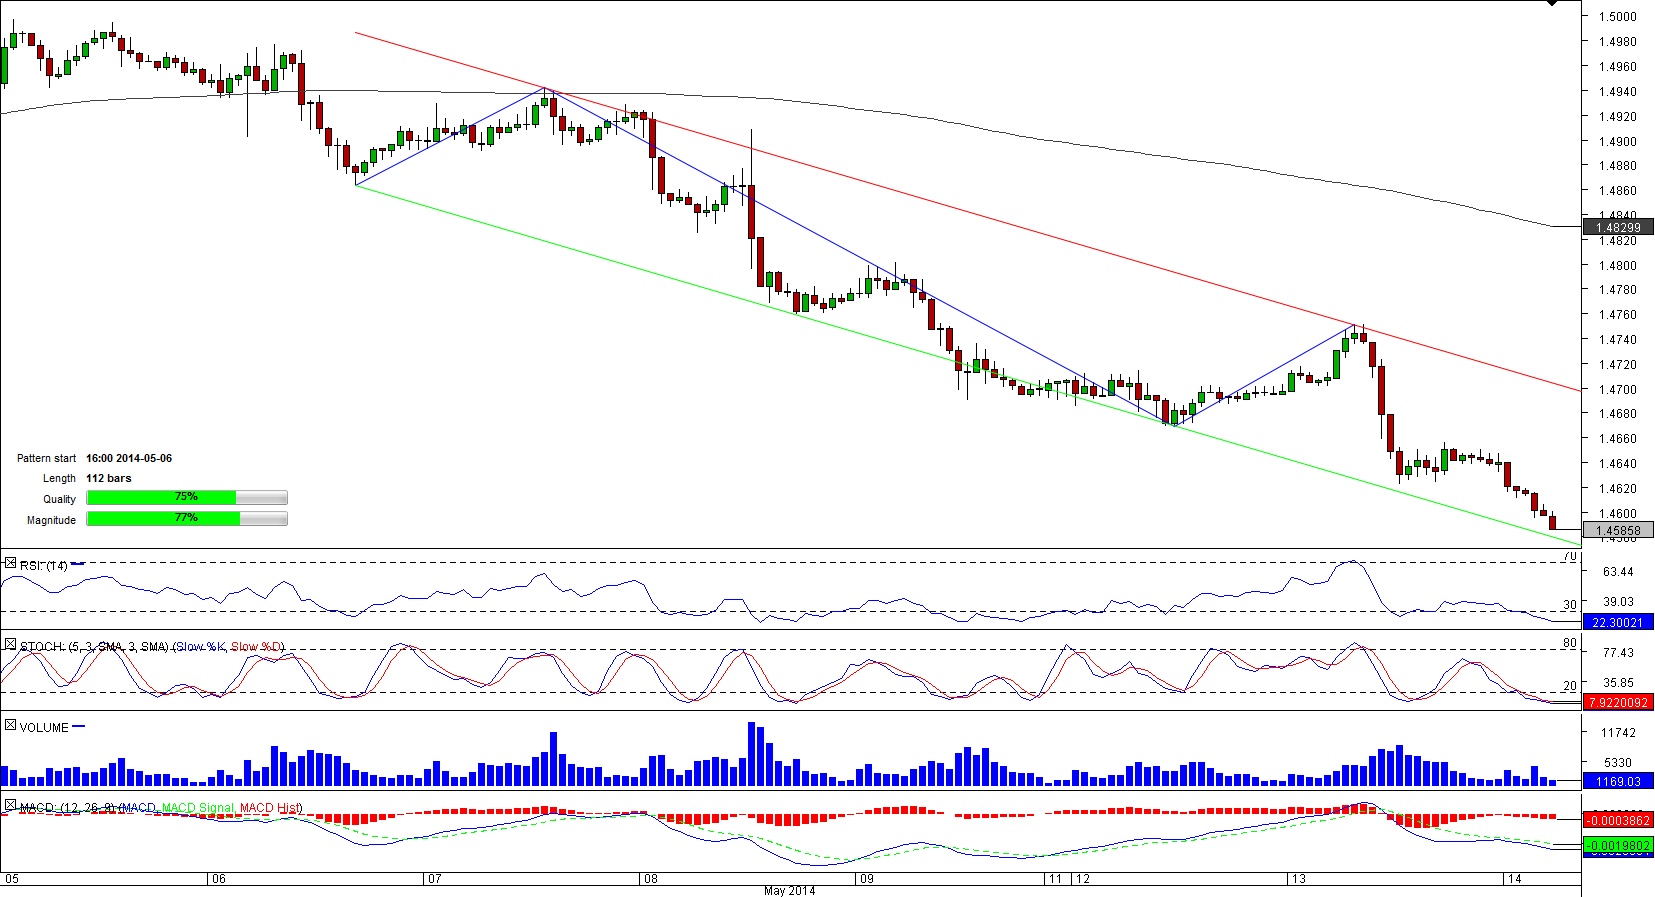Viewport: 1655px width, 897px height.
Task: Toggle the STOCH panel box
Action: coord(10,645)
